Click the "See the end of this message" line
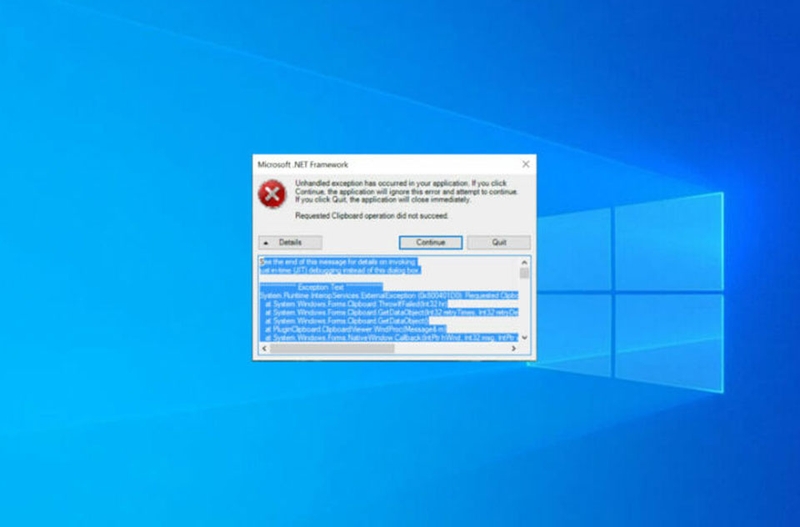800x527 pixels. pos(339,262)
